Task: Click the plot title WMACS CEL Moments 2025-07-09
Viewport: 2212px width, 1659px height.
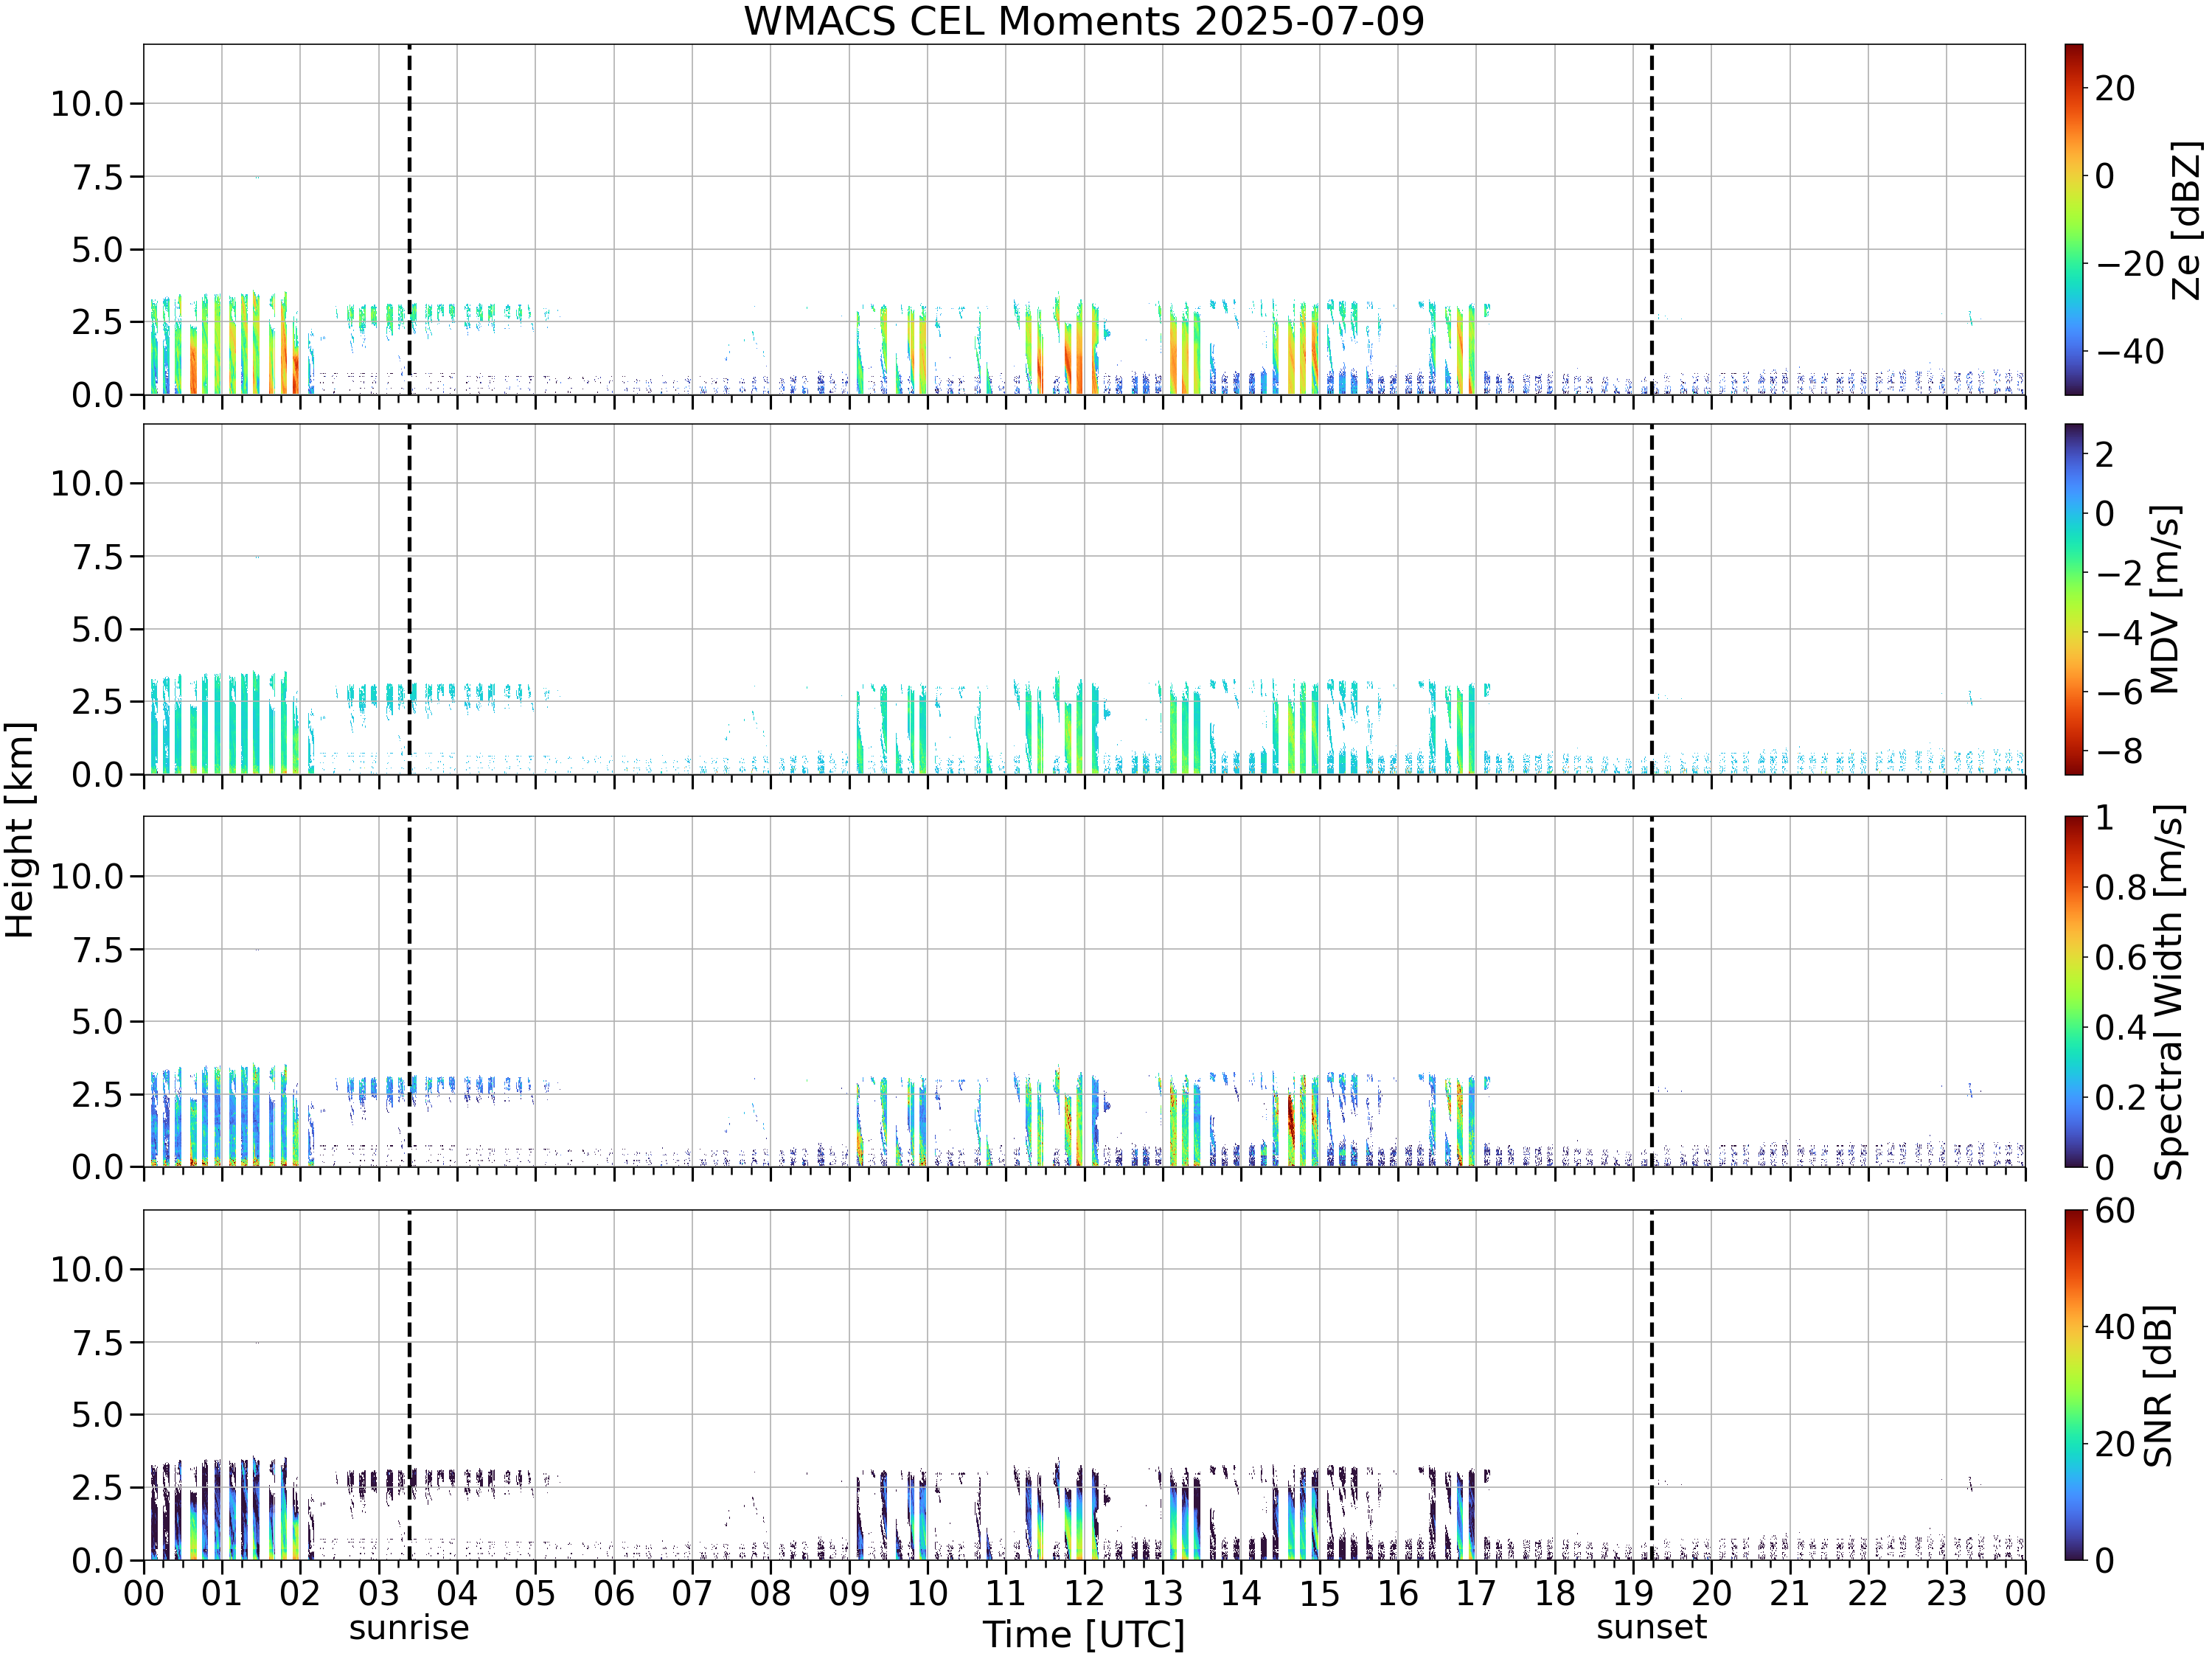Action: click(1084, 21)
